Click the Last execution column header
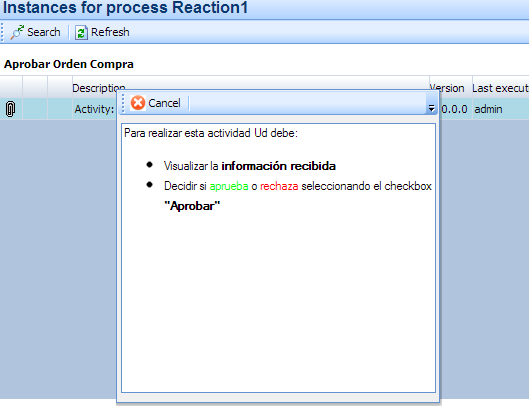Screen dimensions: 529x419 tap(501, 88)
